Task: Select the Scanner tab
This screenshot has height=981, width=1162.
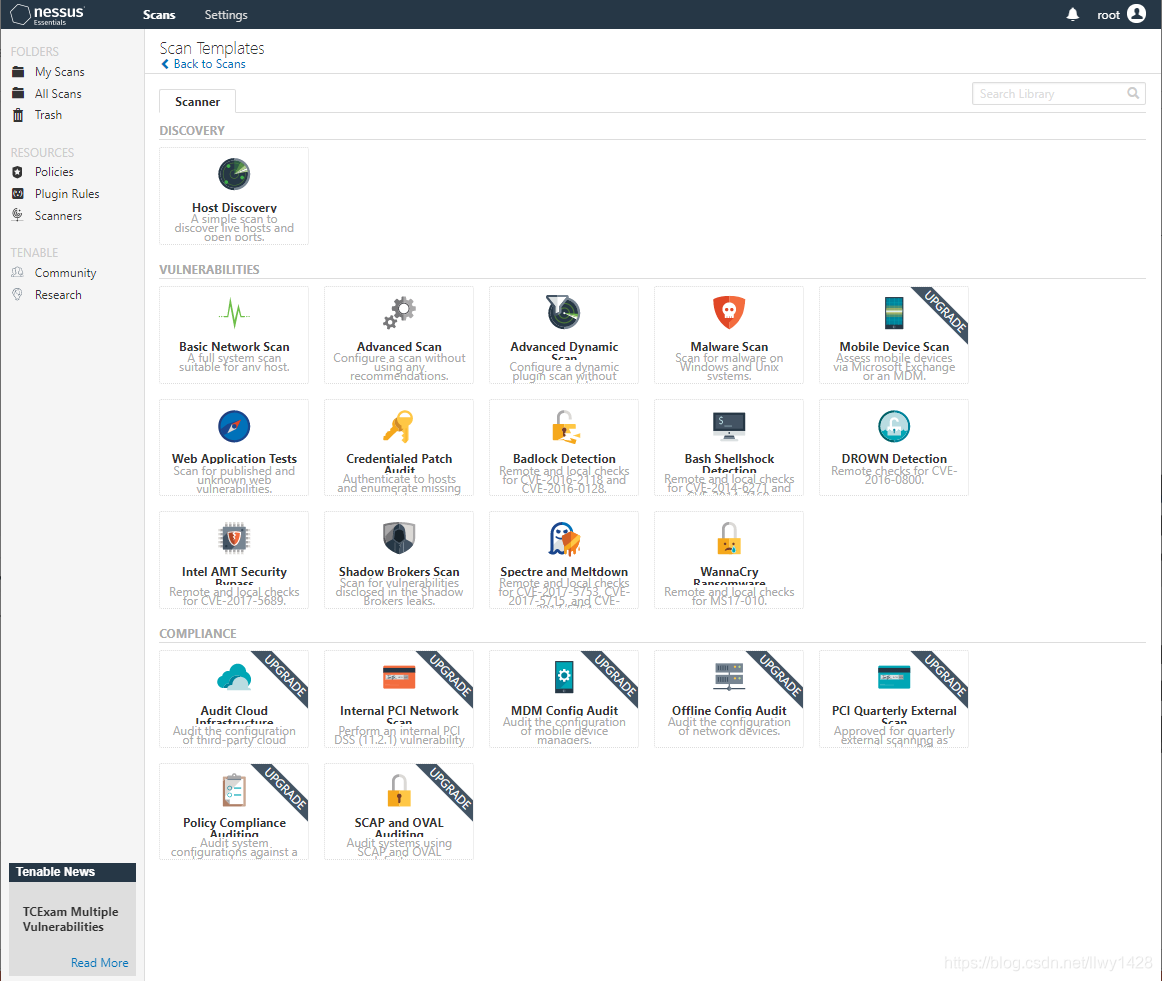Action: 196,101
